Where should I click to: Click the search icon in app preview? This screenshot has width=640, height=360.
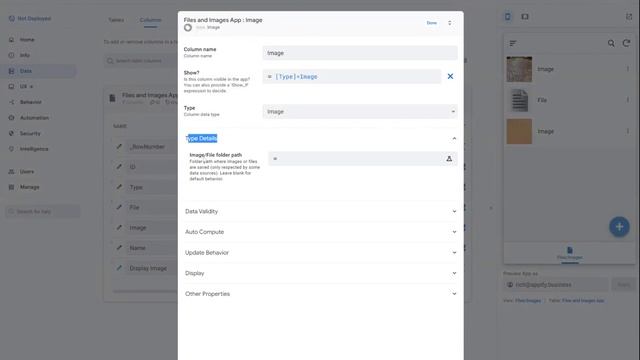pos(611,43)
